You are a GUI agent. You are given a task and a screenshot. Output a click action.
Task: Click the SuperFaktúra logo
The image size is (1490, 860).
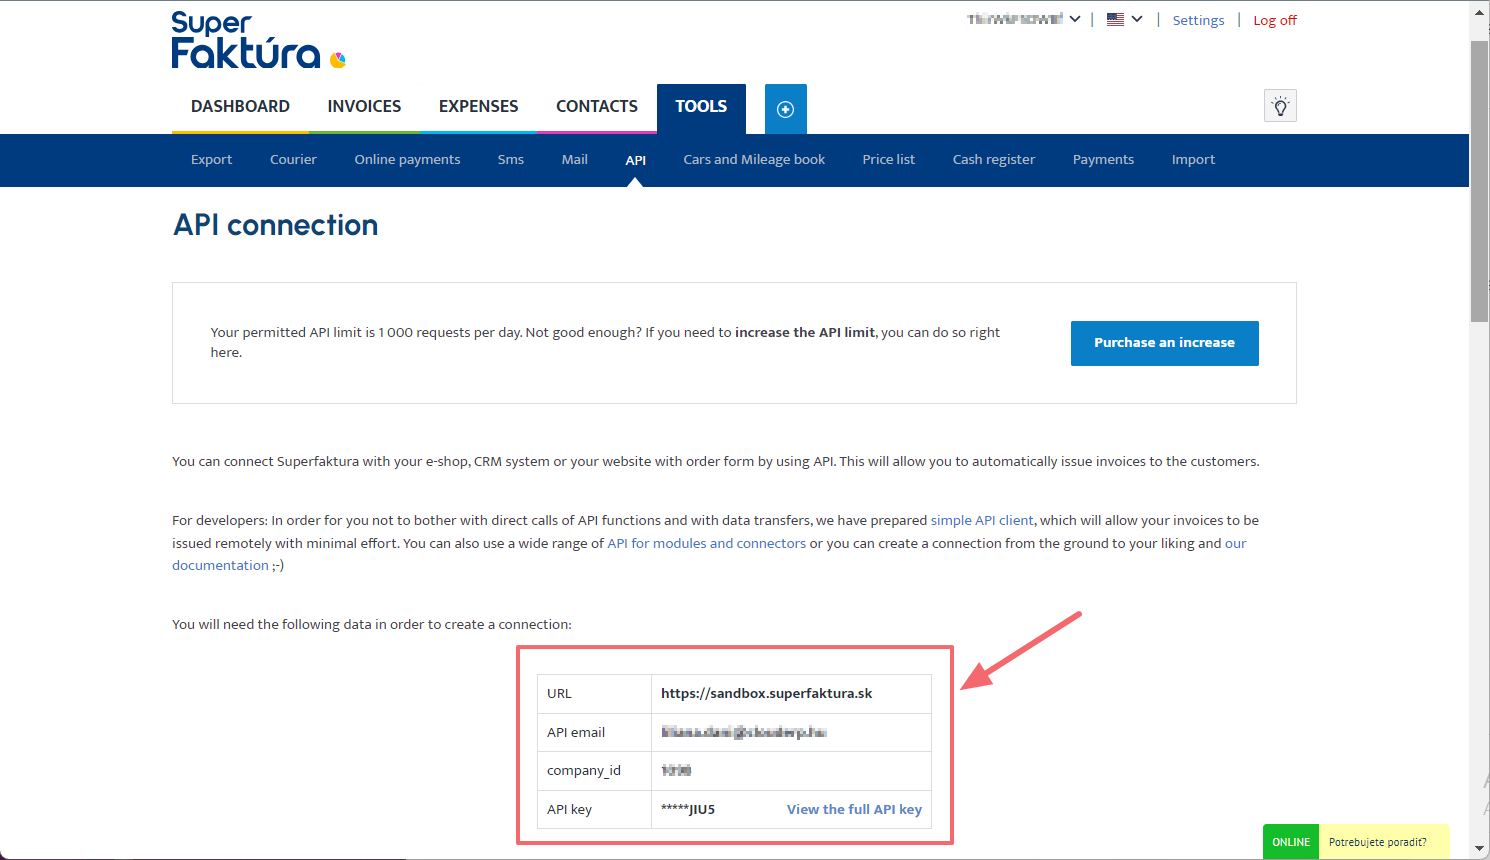(258, 40)
